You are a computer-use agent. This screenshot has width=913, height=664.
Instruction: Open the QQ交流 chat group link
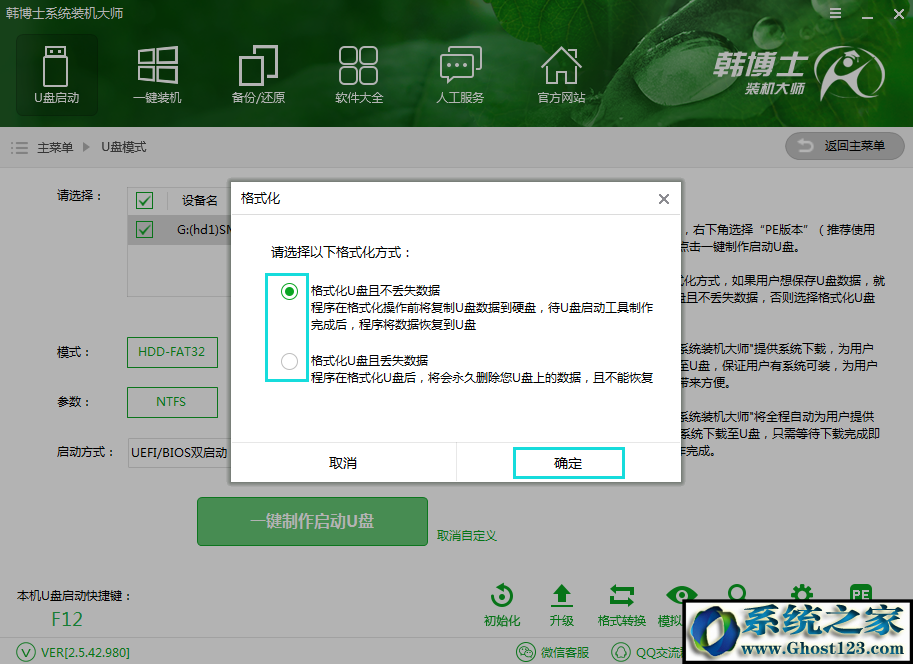pos(647,652)
